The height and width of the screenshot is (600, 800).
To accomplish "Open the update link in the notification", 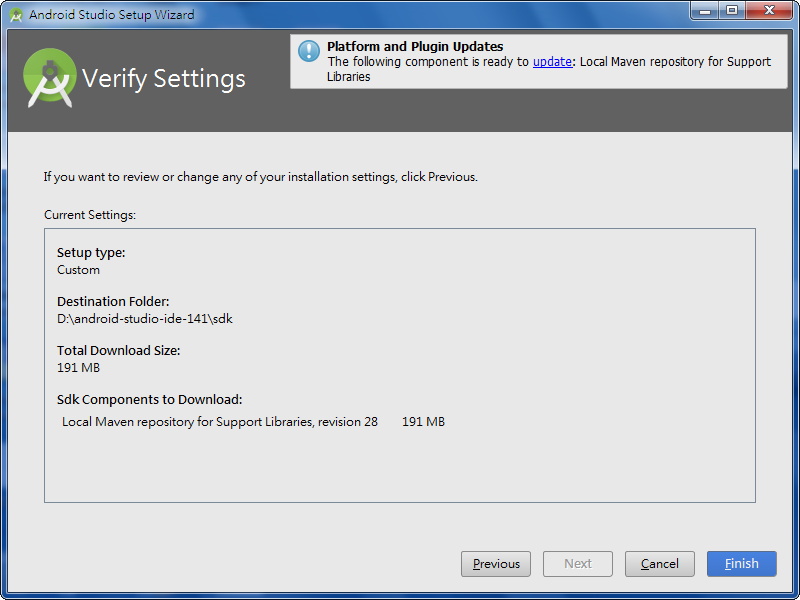I will point(552,62).
